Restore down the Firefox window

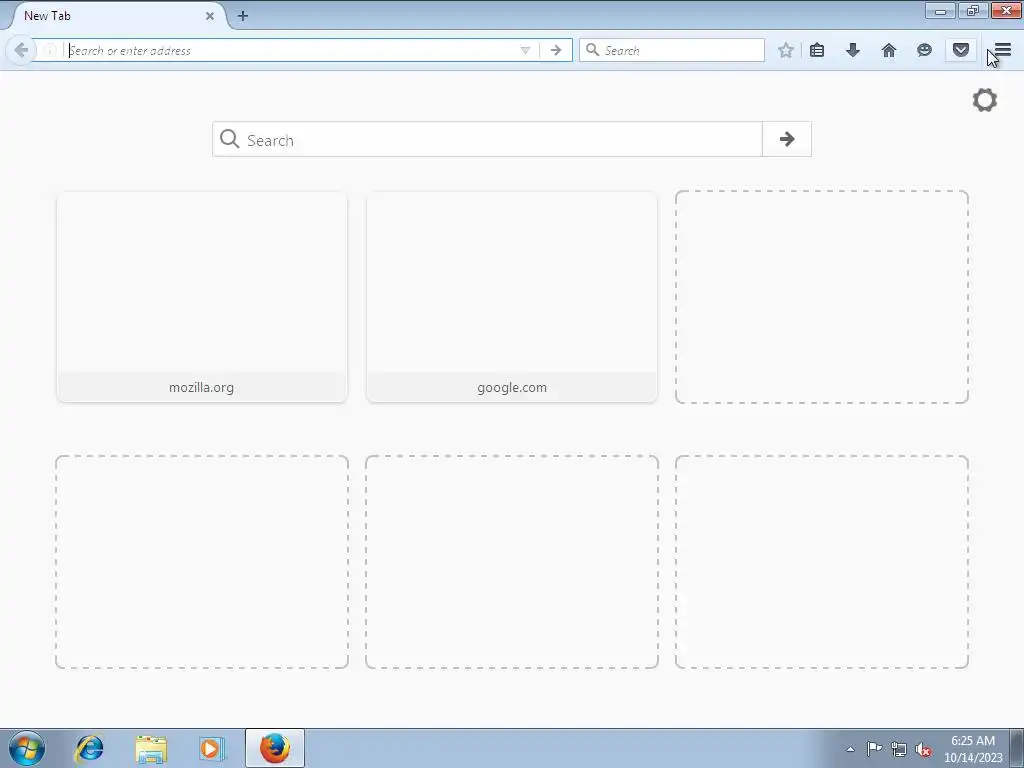tap(973, 10)
